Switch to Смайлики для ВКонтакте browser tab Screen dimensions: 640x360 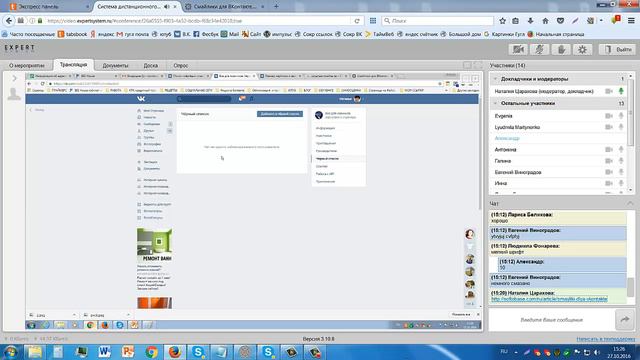(x=225, y=7)
